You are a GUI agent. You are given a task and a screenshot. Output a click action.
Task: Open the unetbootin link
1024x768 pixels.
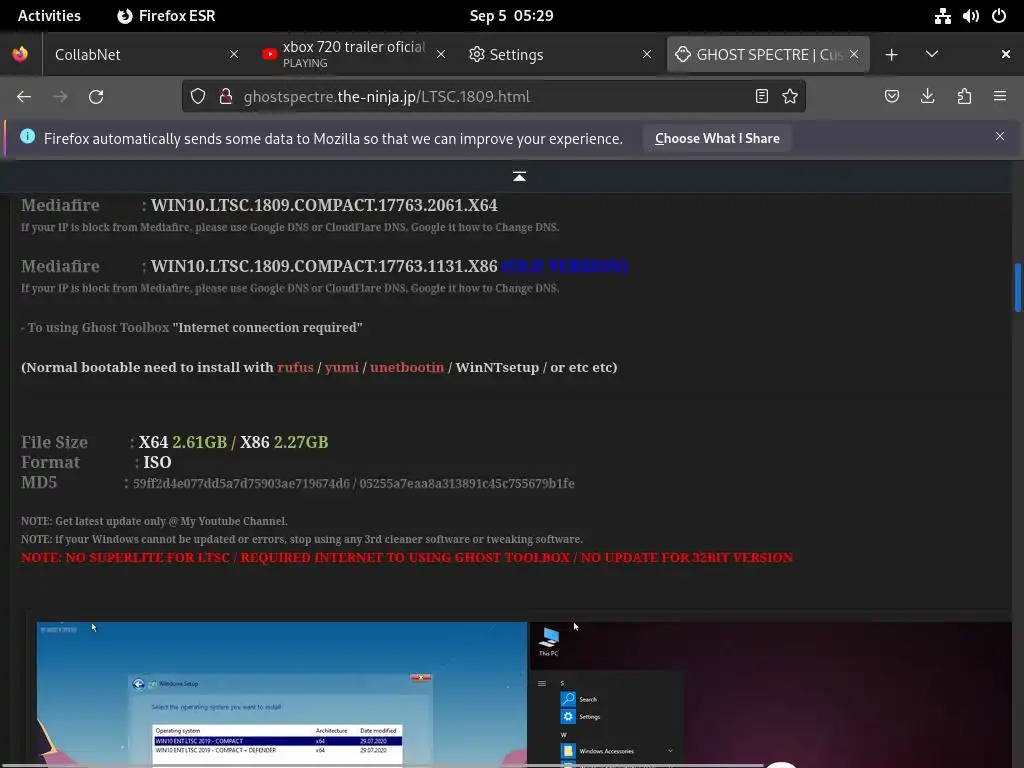pyautogui.click(x=407, y=367)
